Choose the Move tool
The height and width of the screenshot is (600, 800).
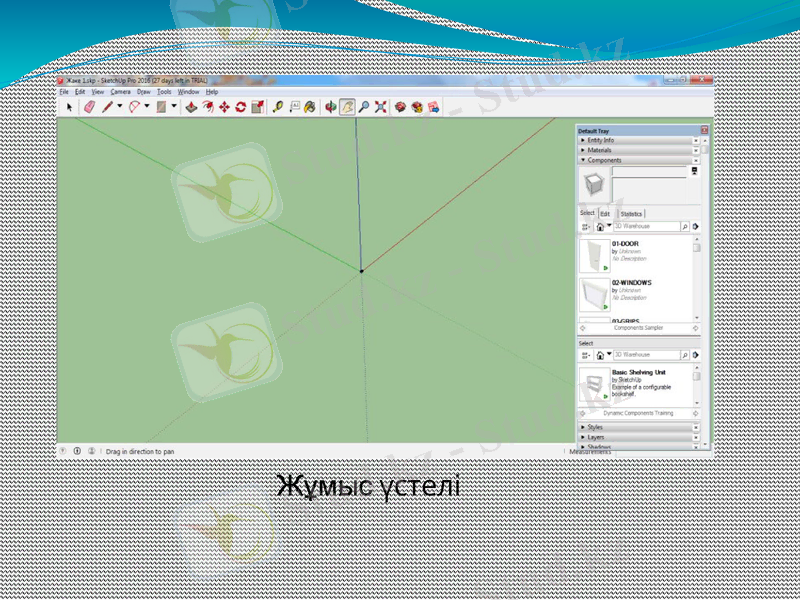pyautogui.click(x=224, y=106)
